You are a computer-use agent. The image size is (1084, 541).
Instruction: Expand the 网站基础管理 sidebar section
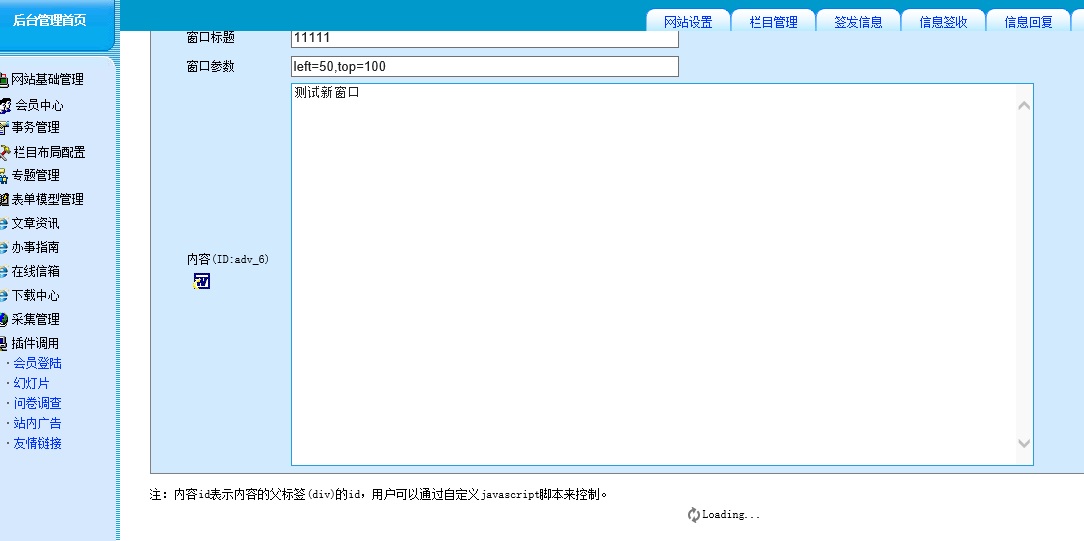coord(47,79)
